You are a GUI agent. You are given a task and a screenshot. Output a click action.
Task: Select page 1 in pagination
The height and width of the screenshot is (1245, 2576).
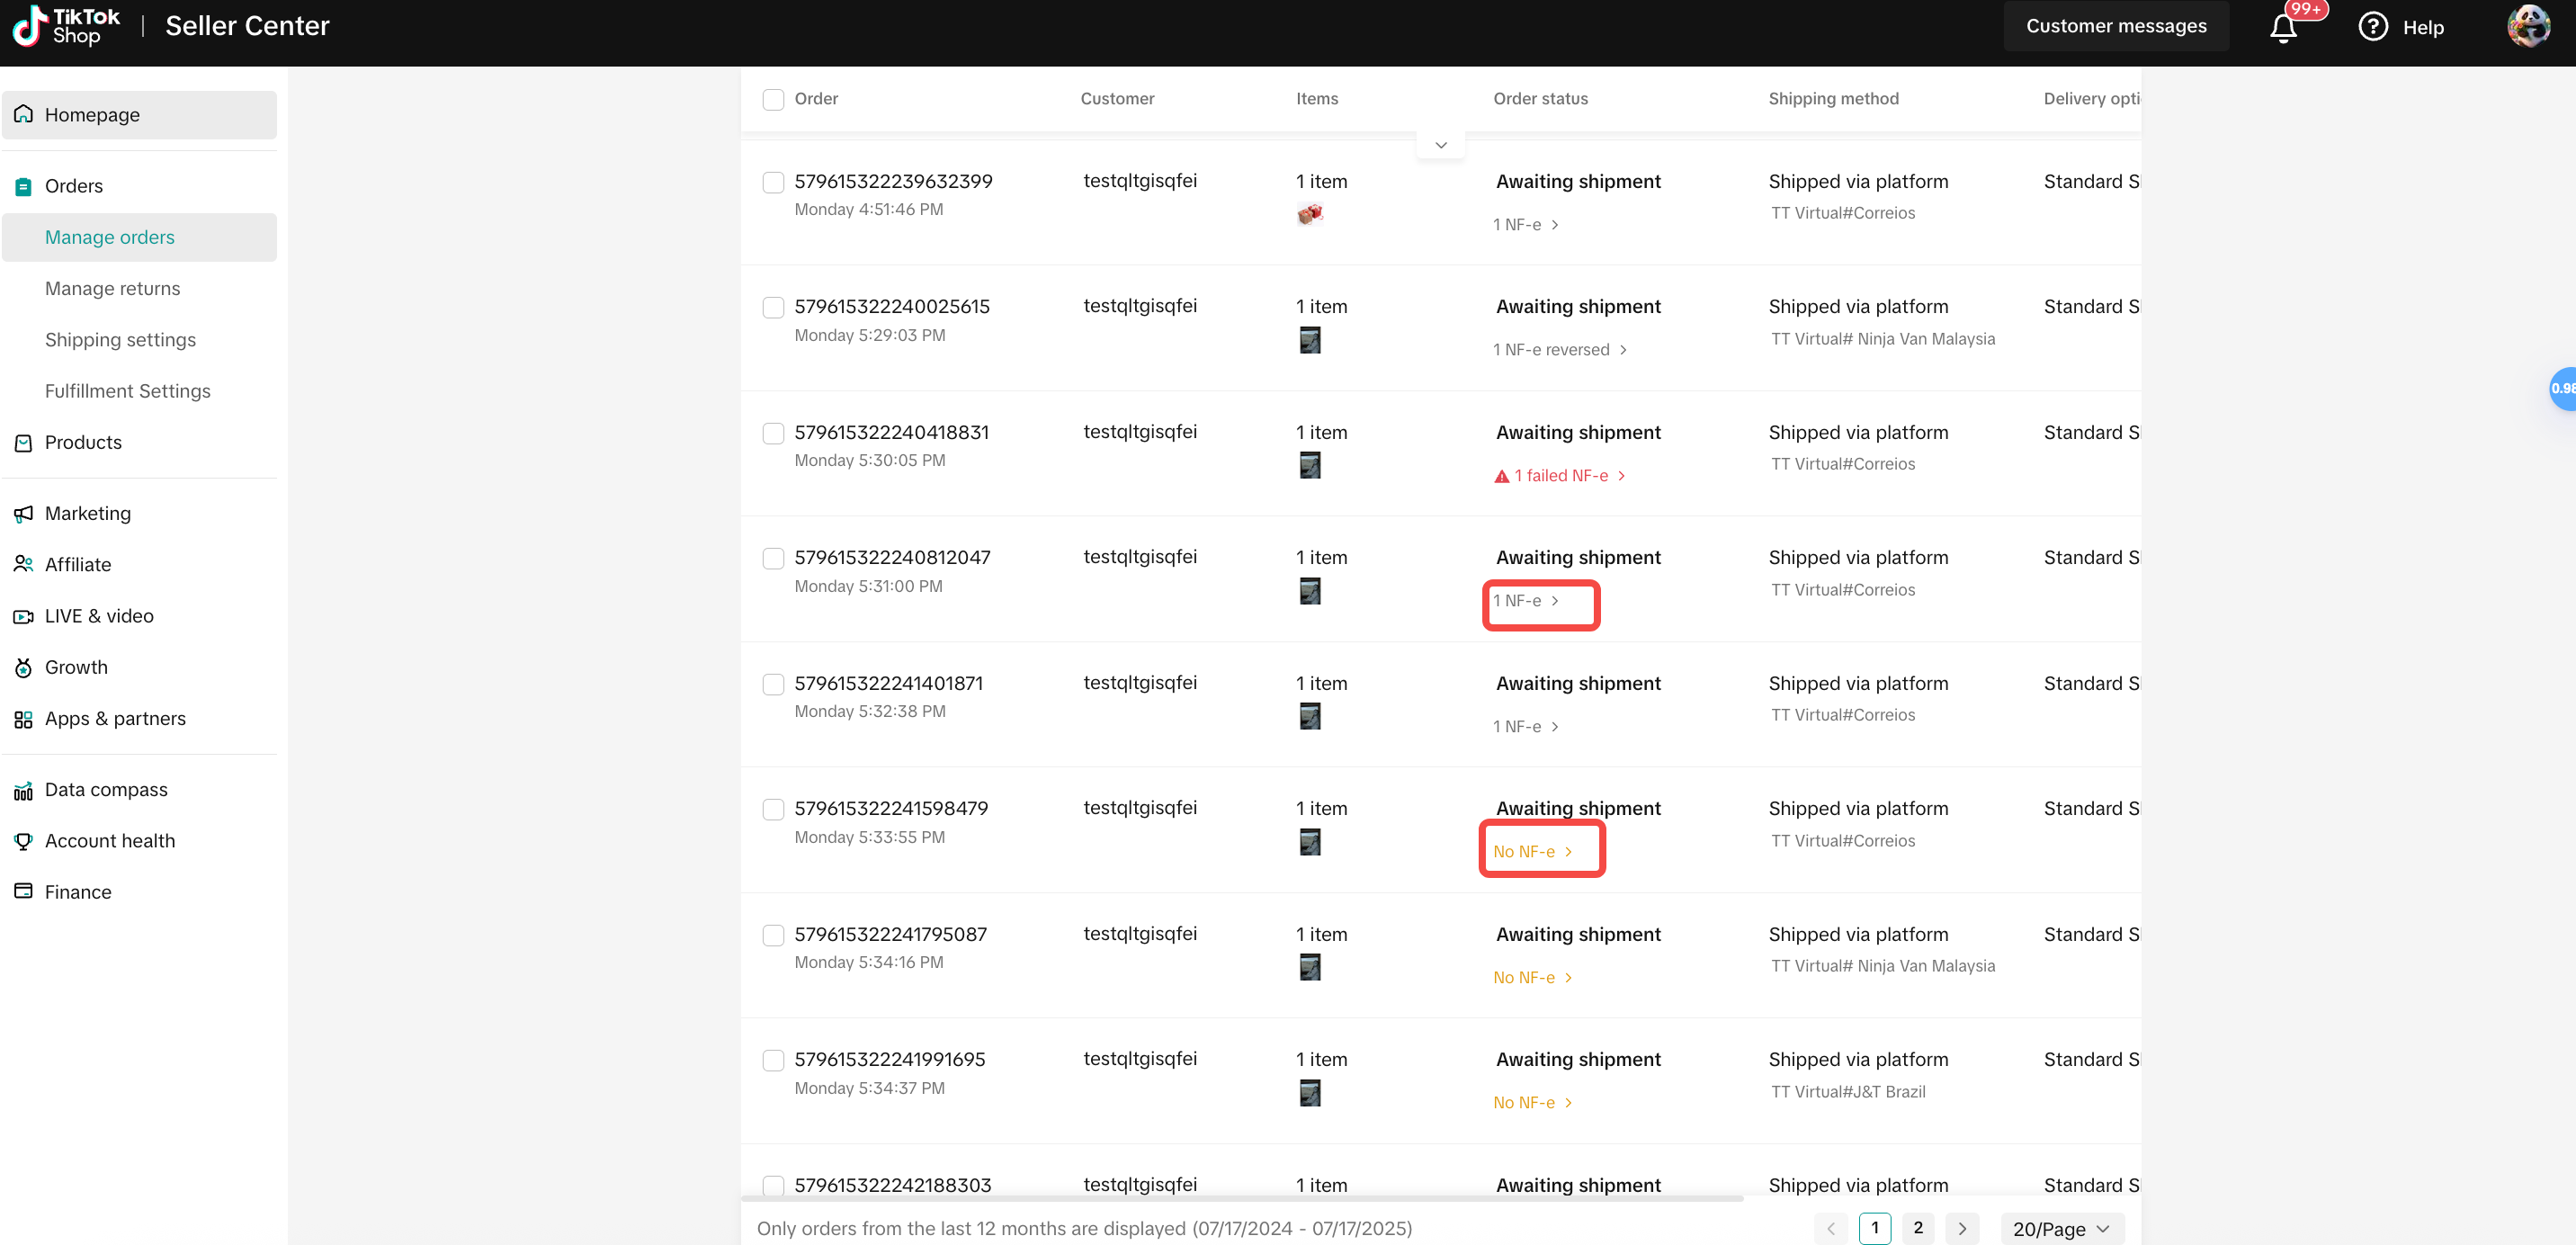[1875, 1228]
